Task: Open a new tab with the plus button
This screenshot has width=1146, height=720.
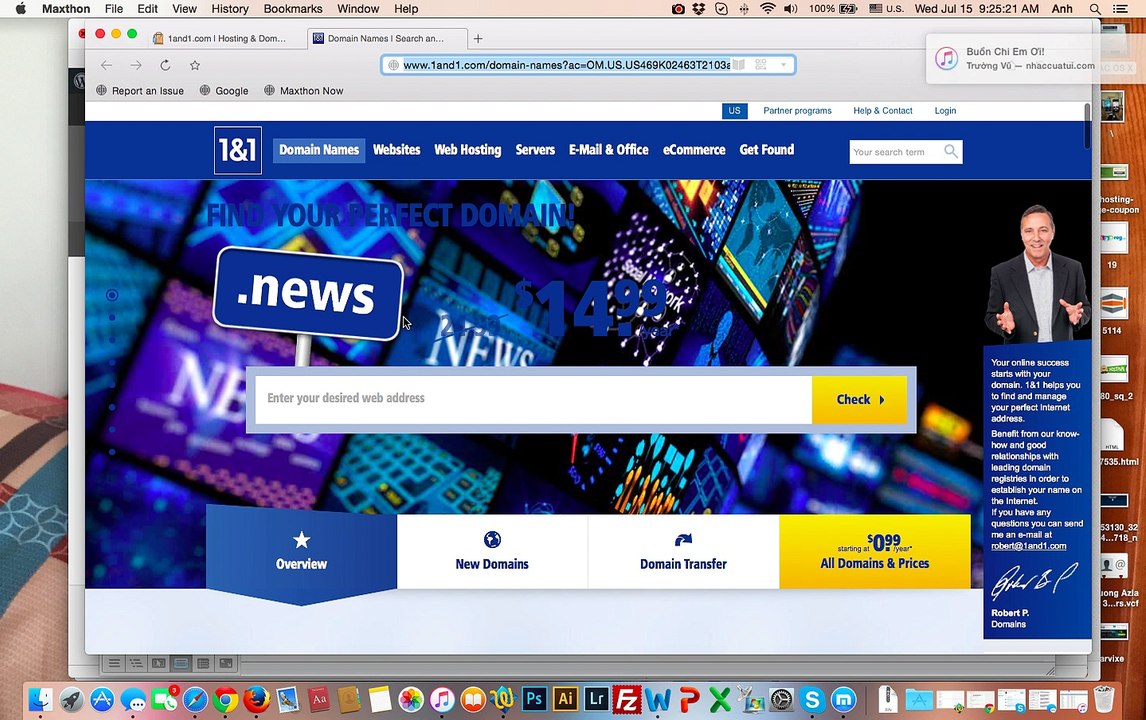Action: pyautogui.click(x=478, y=38)
